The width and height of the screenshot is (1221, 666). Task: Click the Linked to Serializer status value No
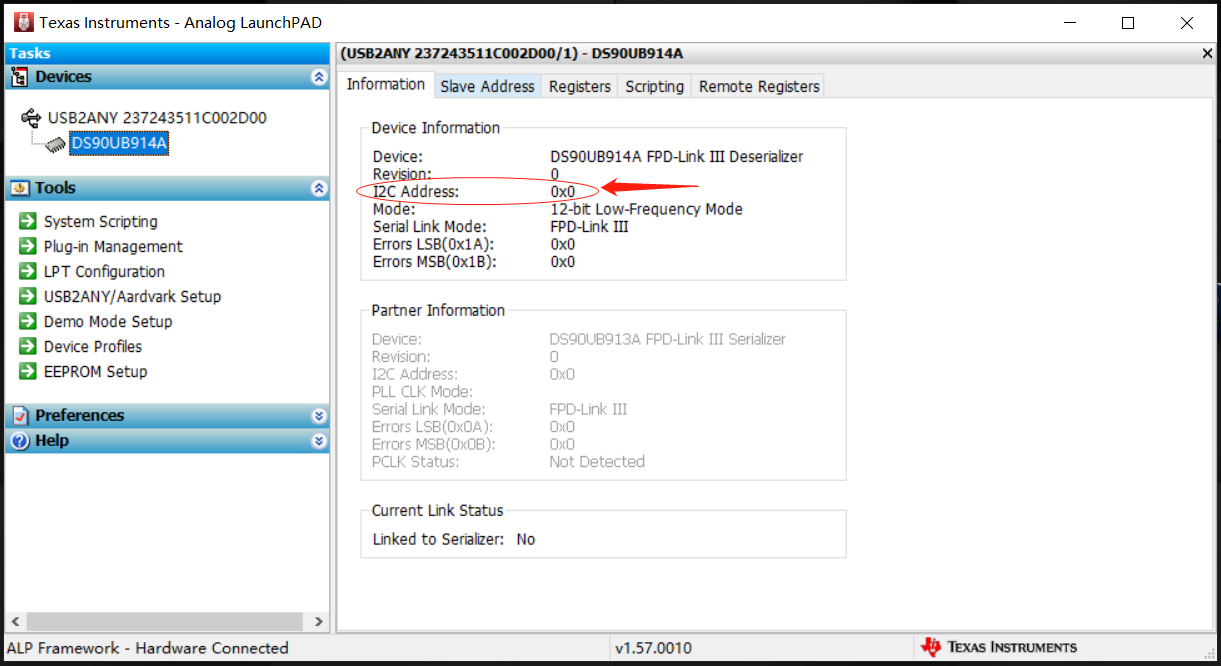(526, 539)
